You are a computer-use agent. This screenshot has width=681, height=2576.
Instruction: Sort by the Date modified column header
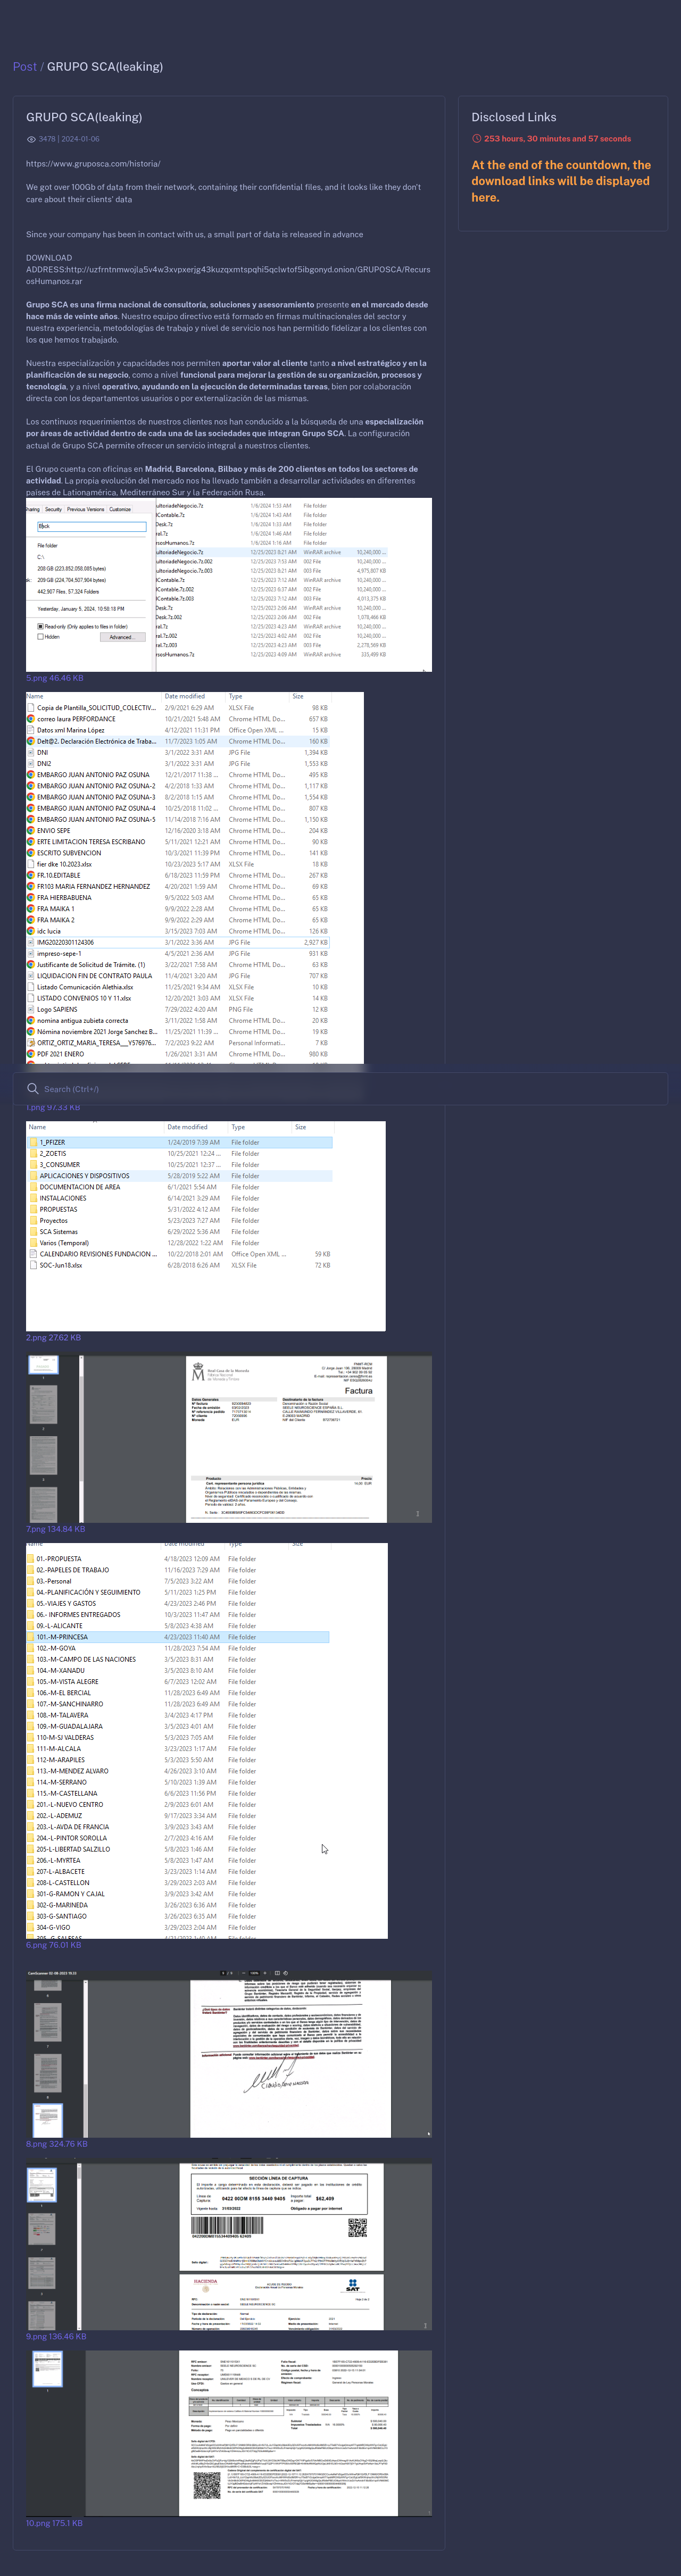[x=187, y=1127]
